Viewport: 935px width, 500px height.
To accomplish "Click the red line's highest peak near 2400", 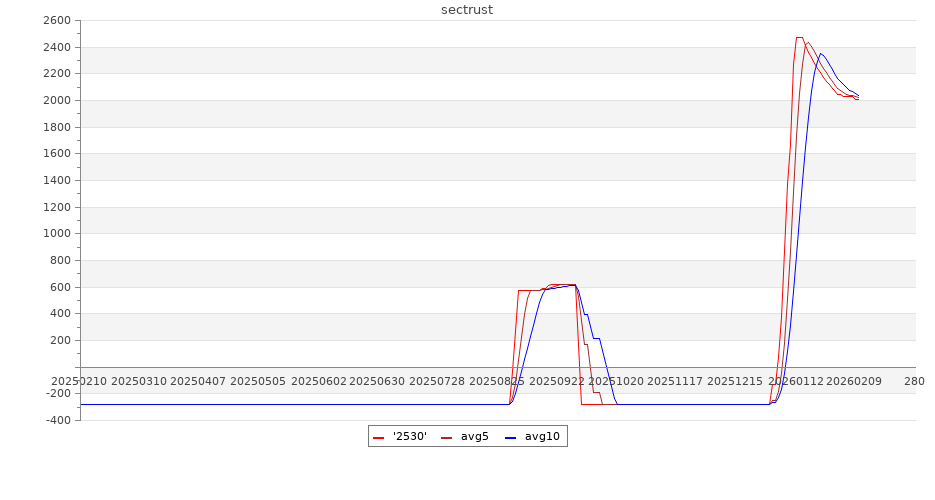I will click(799, 37).
